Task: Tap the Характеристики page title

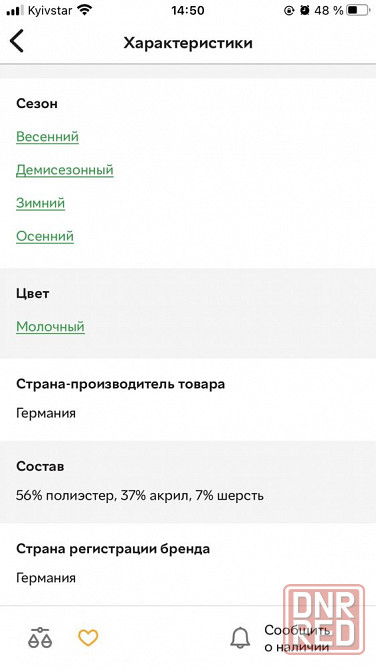Action: 188,43
